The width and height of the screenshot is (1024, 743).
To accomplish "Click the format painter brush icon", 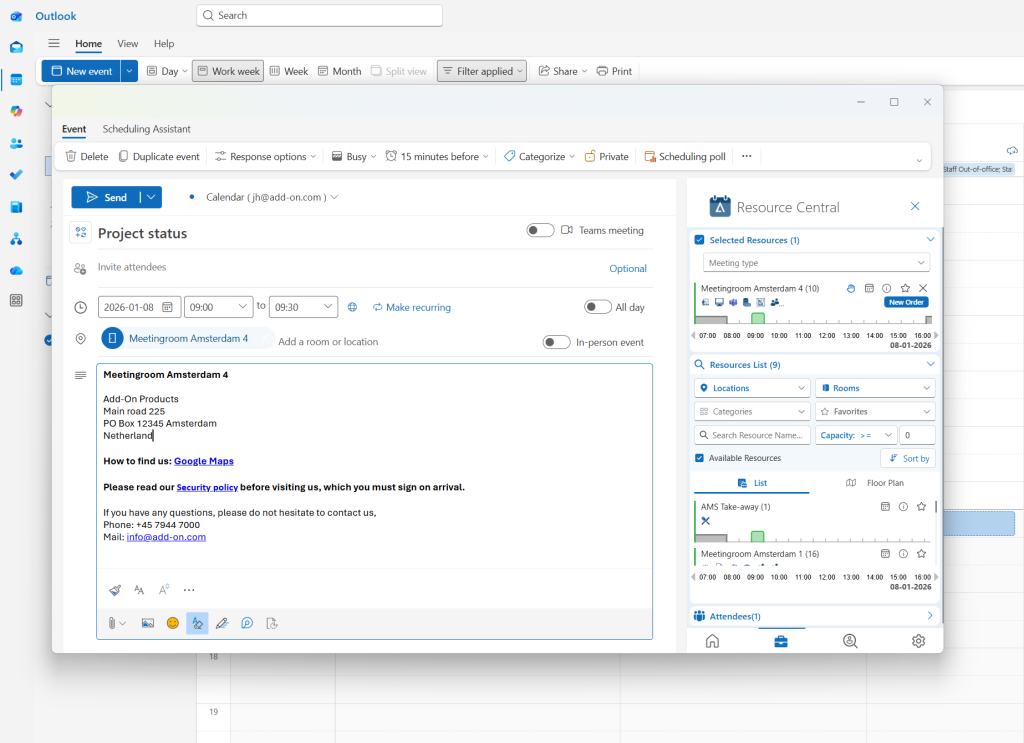I will tap(115, 590).
